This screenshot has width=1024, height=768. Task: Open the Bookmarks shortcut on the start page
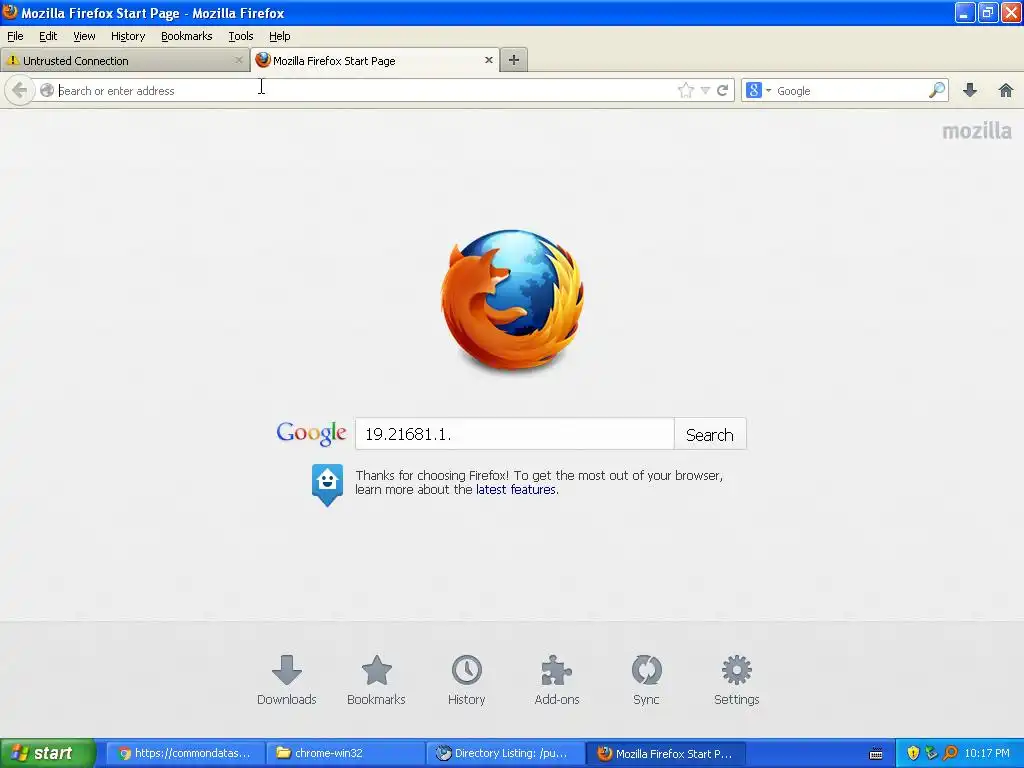tap(376, 680)
